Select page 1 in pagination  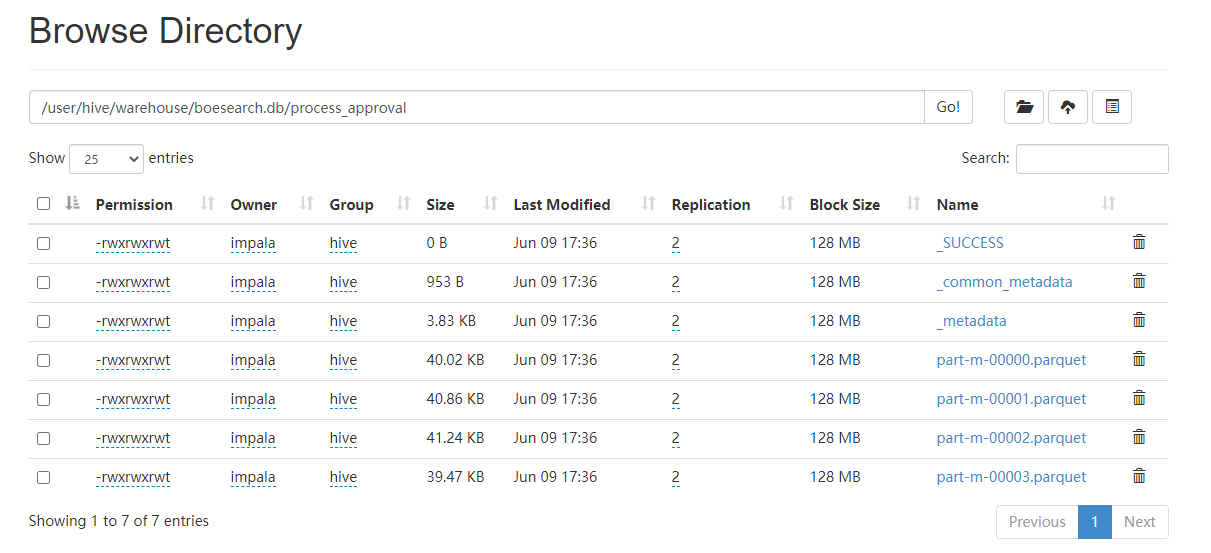(1095, 522)
